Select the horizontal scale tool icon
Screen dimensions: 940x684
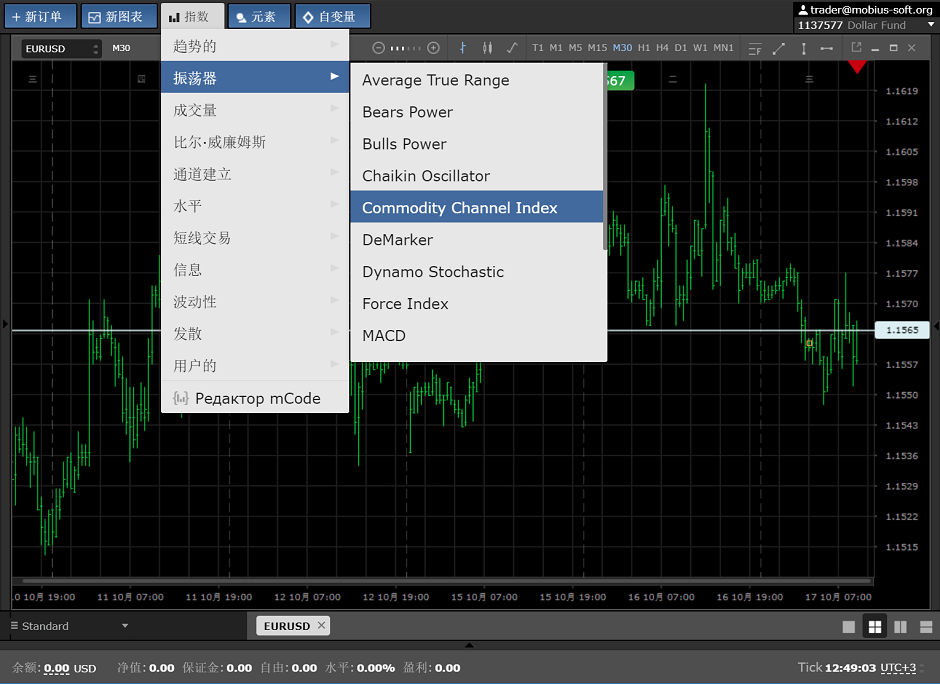coord(827,49)
